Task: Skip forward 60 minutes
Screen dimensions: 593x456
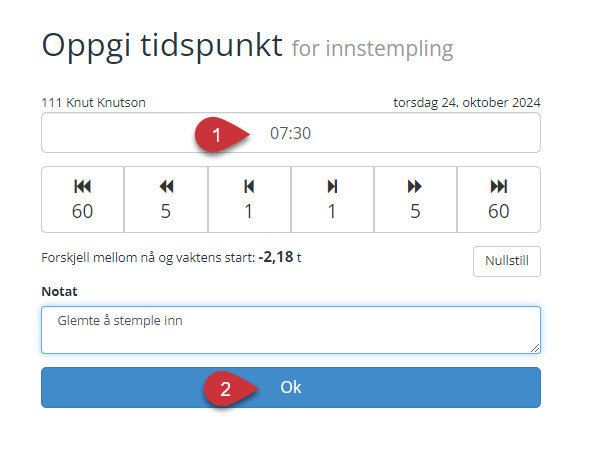Action: (499, 199)
